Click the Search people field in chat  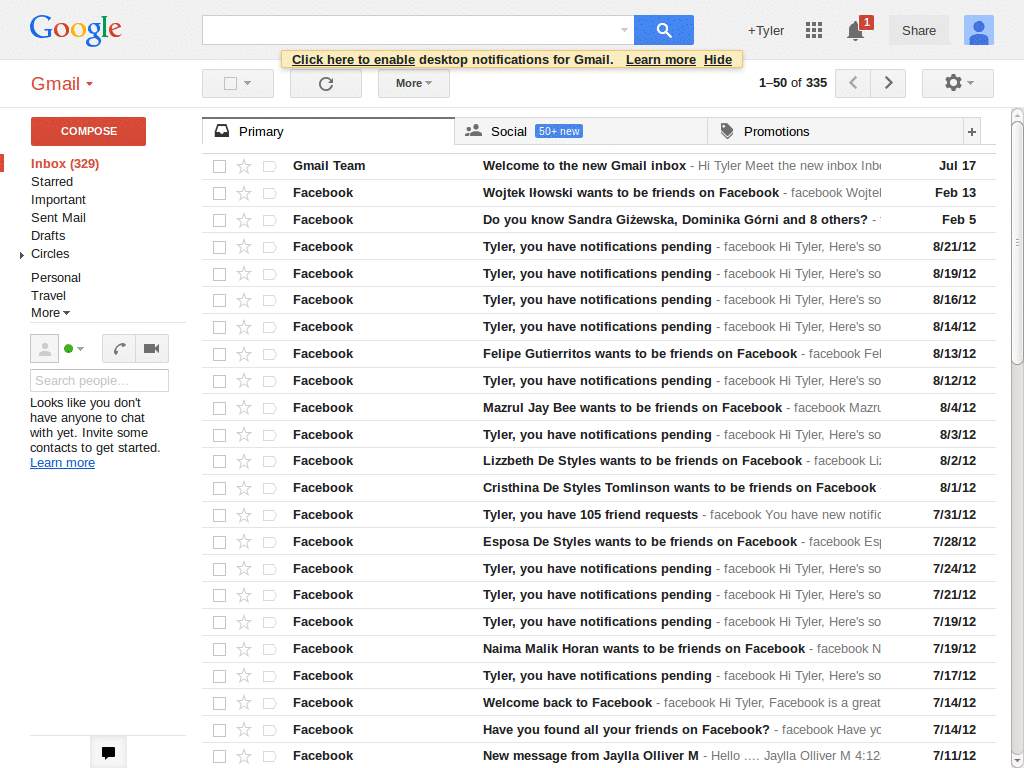pyautogui.click(x=99, y=380)
